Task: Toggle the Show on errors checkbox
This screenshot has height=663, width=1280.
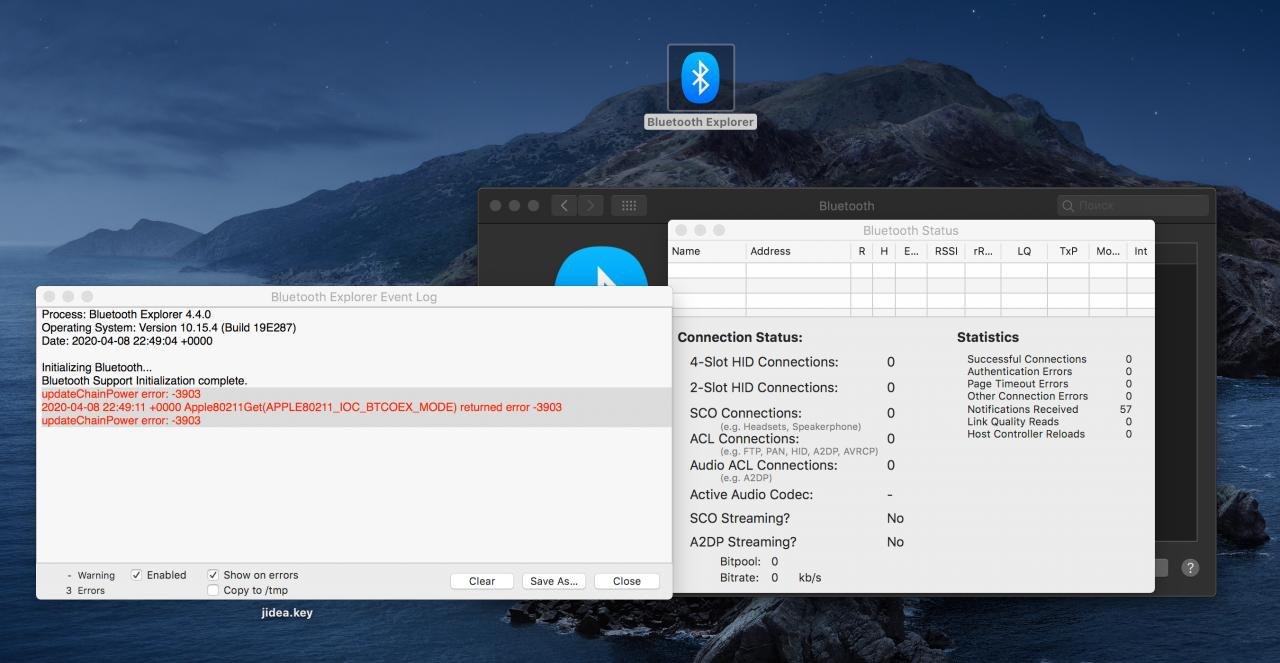Action: [x=213, y=575]
